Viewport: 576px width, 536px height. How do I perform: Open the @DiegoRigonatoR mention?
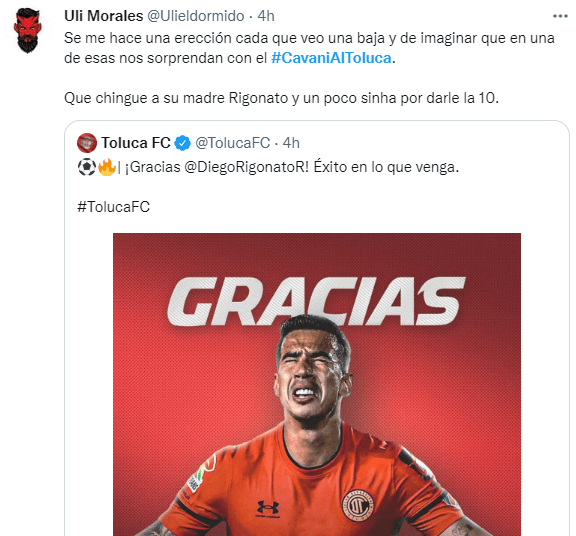click(x=246, y=167)
